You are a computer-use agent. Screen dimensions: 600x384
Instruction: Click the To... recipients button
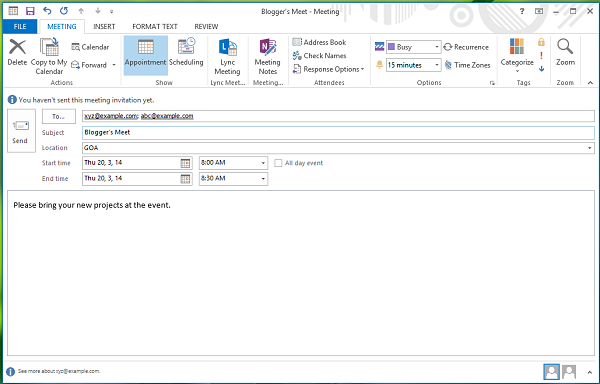59,116
